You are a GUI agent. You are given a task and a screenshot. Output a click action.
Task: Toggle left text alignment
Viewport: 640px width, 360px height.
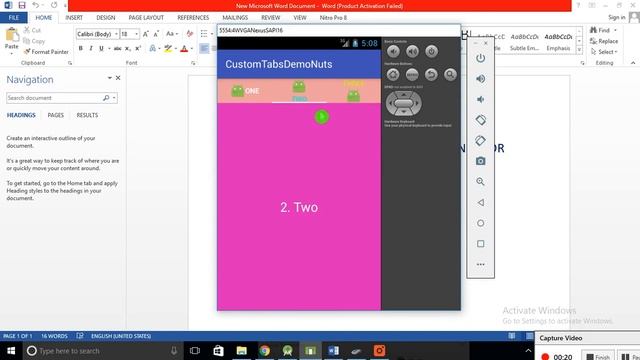[204, 48]
